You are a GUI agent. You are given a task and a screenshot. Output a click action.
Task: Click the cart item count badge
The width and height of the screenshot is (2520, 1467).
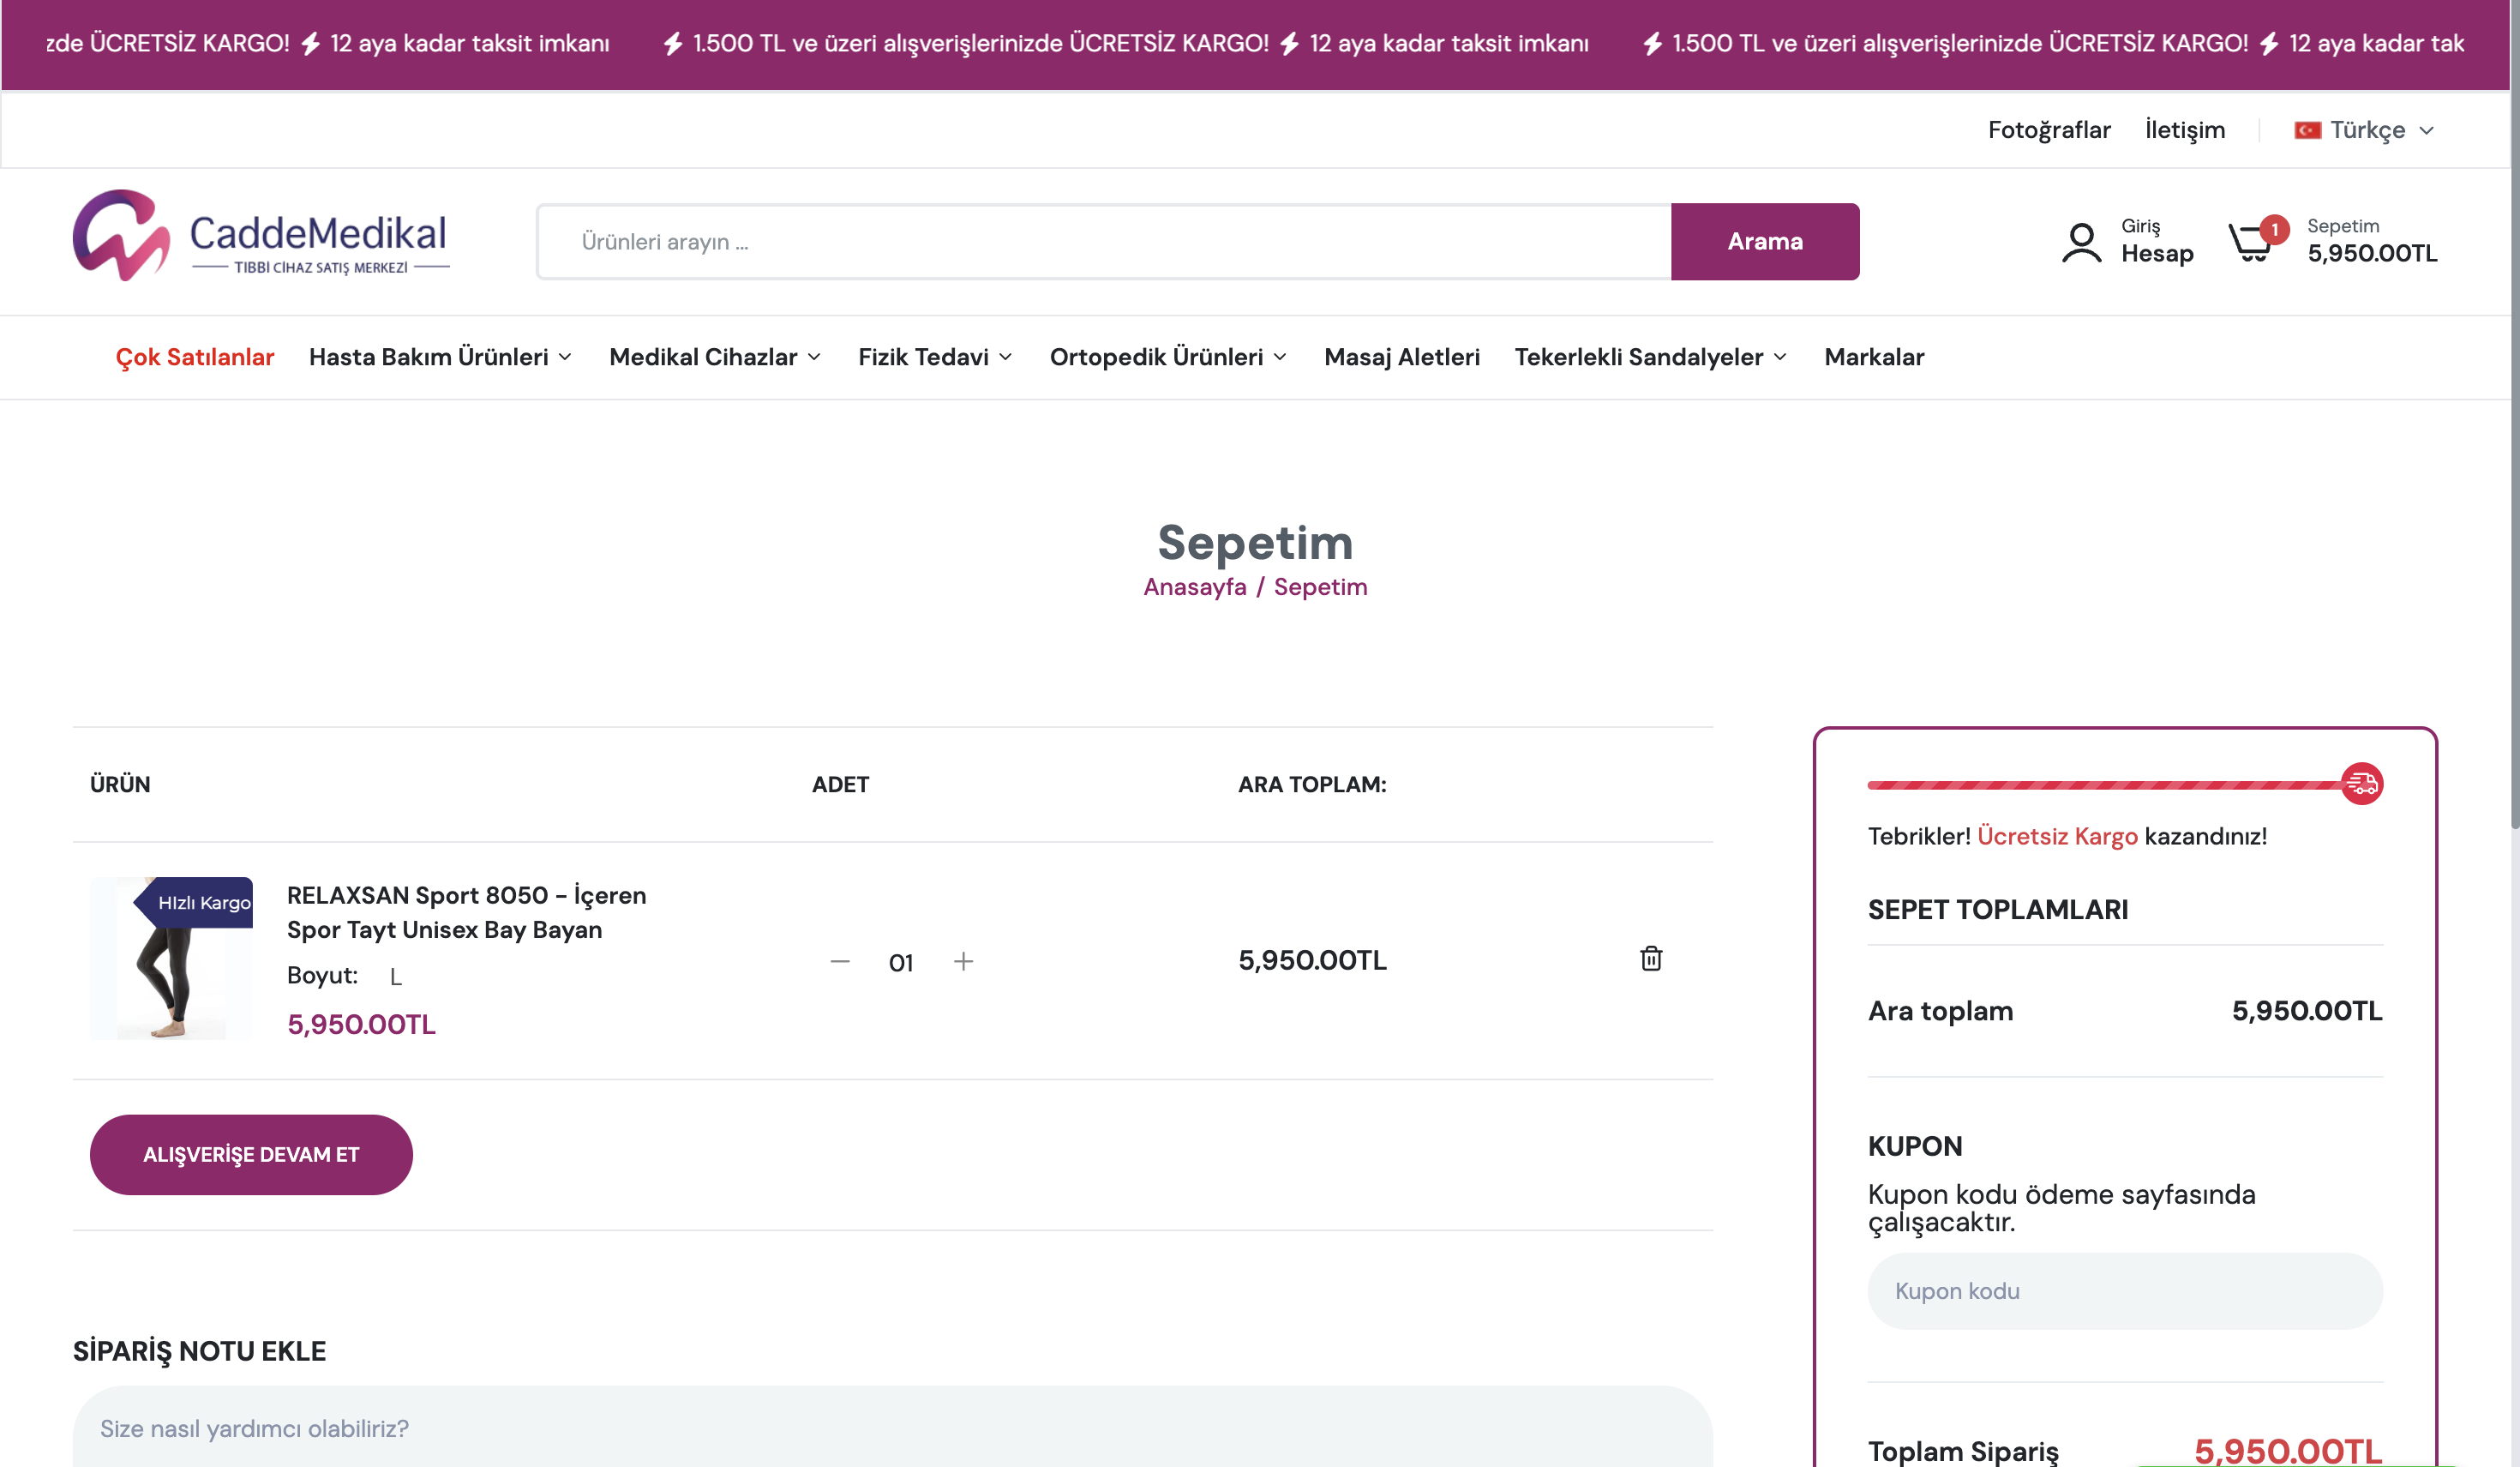tap(2274, 229)
